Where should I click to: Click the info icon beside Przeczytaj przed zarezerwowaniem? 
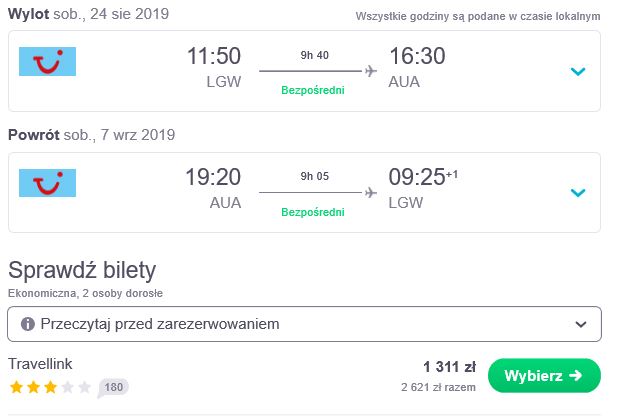[x=28, y=324]
